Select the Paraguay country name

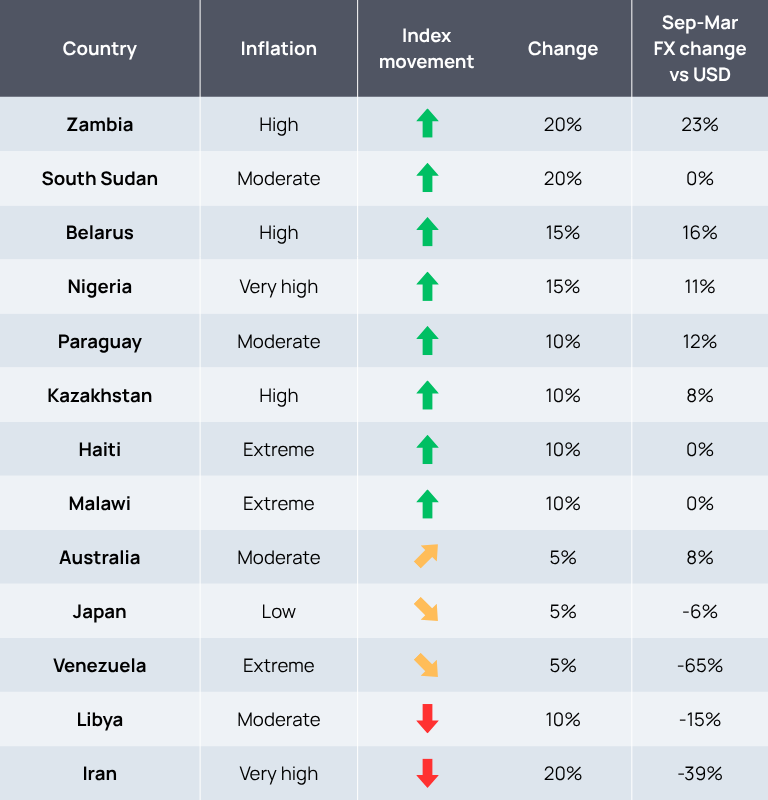click(x=100, y=341)
